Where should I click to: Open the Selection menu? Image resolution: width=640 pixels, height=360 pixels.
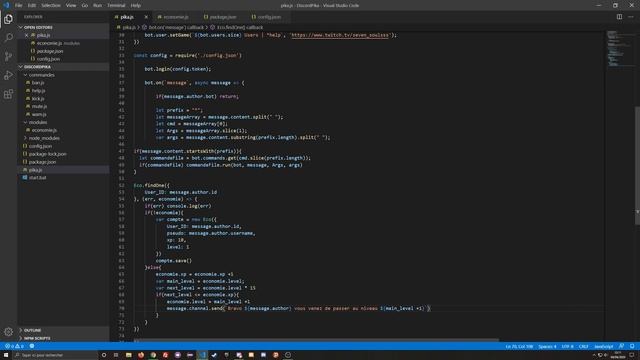tap(51, 5)
